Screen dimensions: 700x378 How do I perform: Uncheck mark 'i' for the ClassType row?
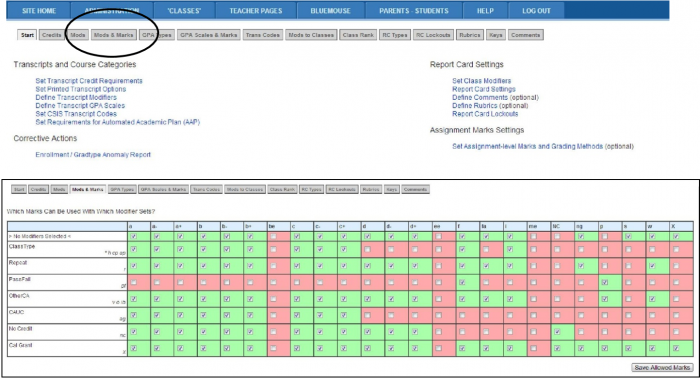point(510,249)
